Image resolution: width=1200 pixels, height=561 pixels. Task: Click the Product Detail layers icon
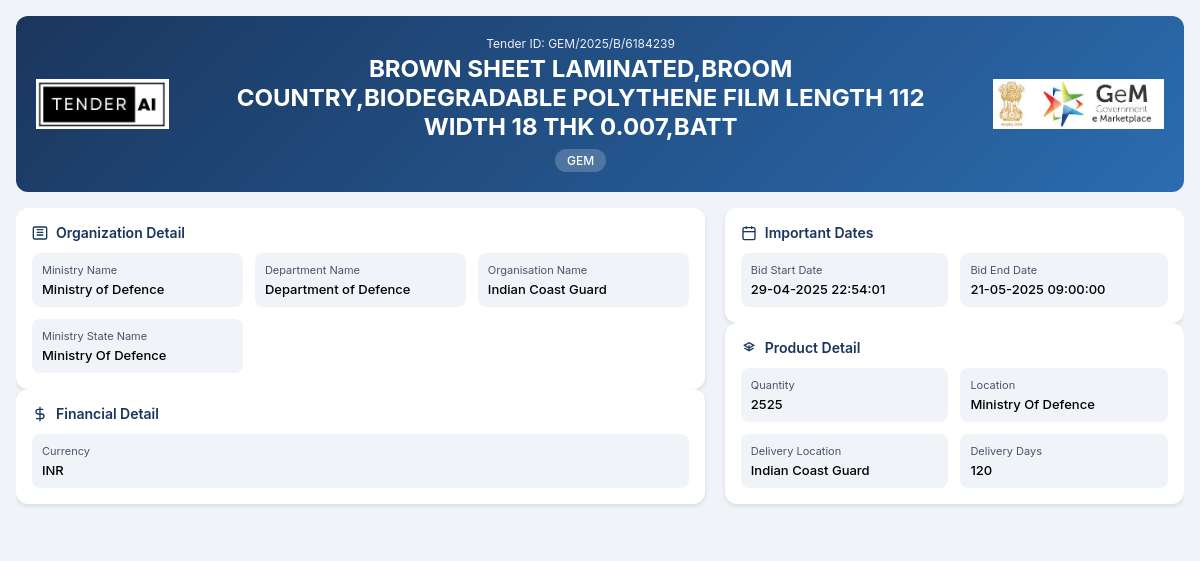tap(749, 348)
